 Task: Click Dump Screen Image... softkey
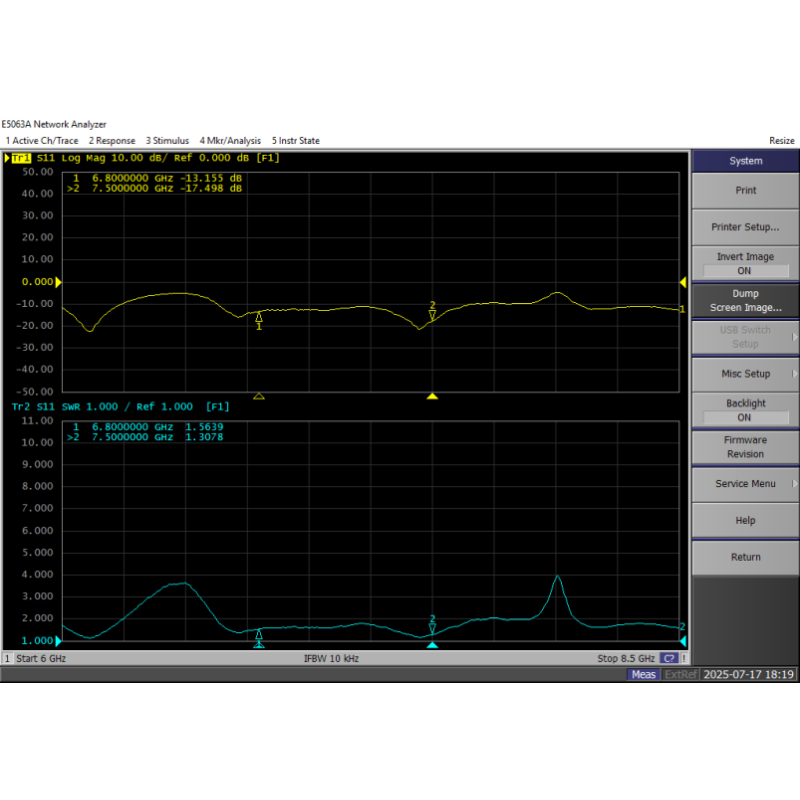click(745, 301)
